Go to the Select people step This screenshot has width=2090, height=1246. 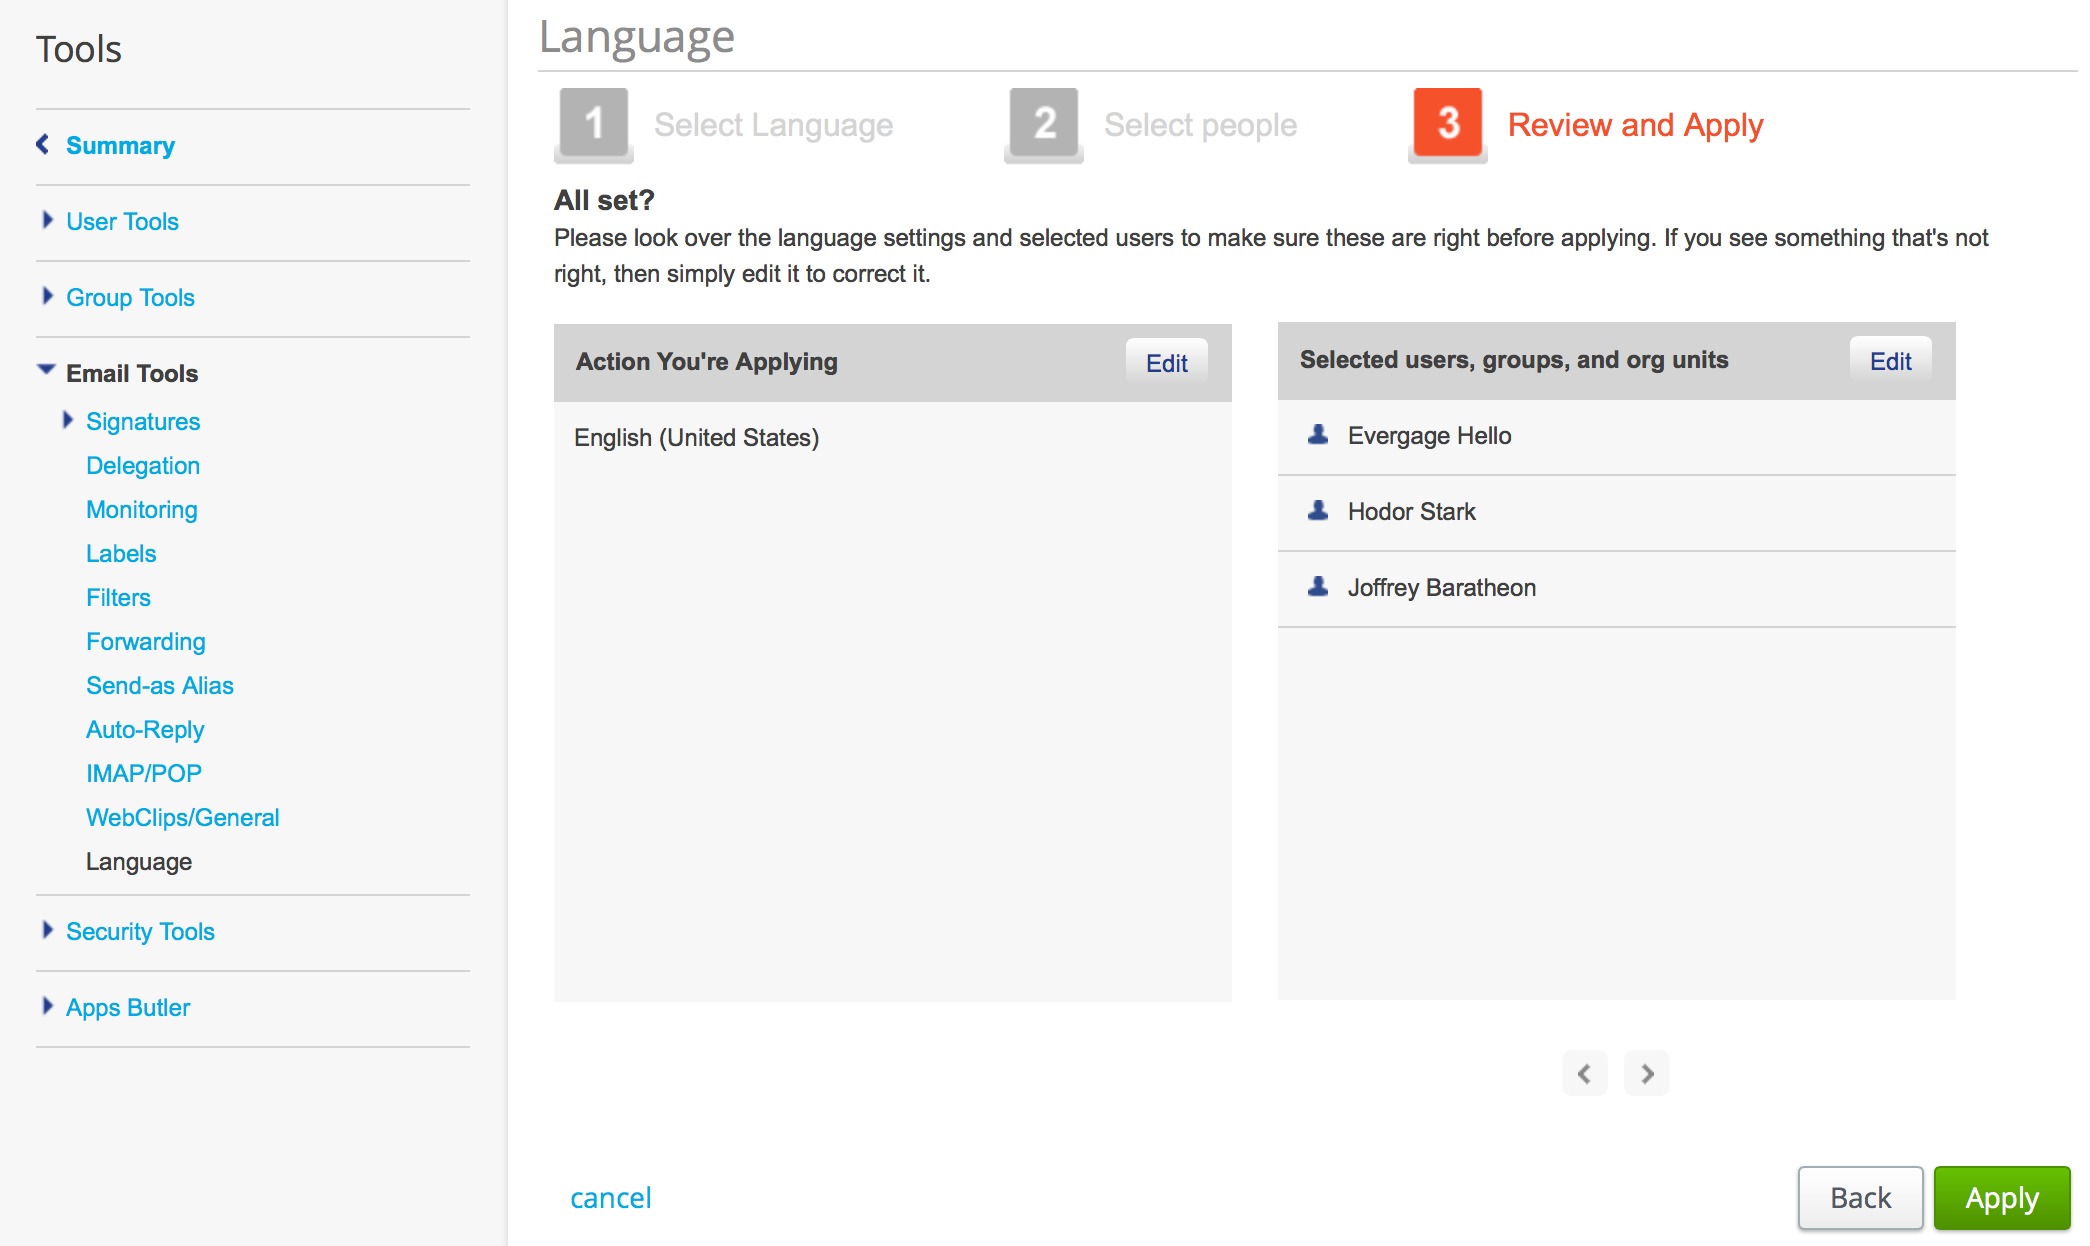click(1200, 125)
